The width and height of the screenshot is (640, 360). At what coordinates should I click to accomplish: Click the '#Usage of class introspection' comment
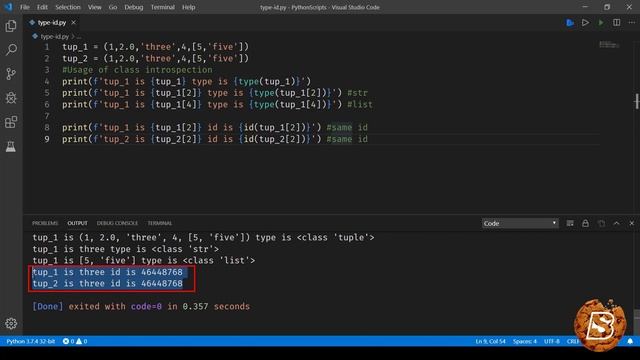(137, 70)
